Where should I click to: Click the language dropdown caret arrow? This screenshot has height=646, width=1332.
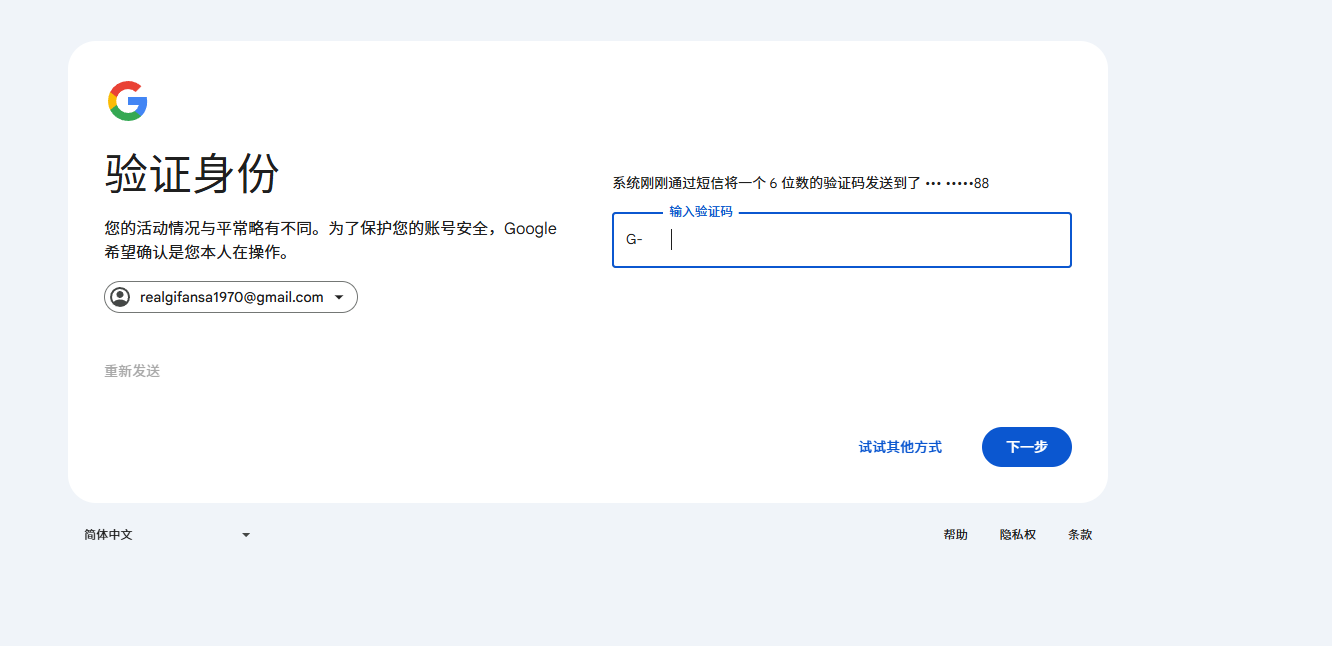246,535
